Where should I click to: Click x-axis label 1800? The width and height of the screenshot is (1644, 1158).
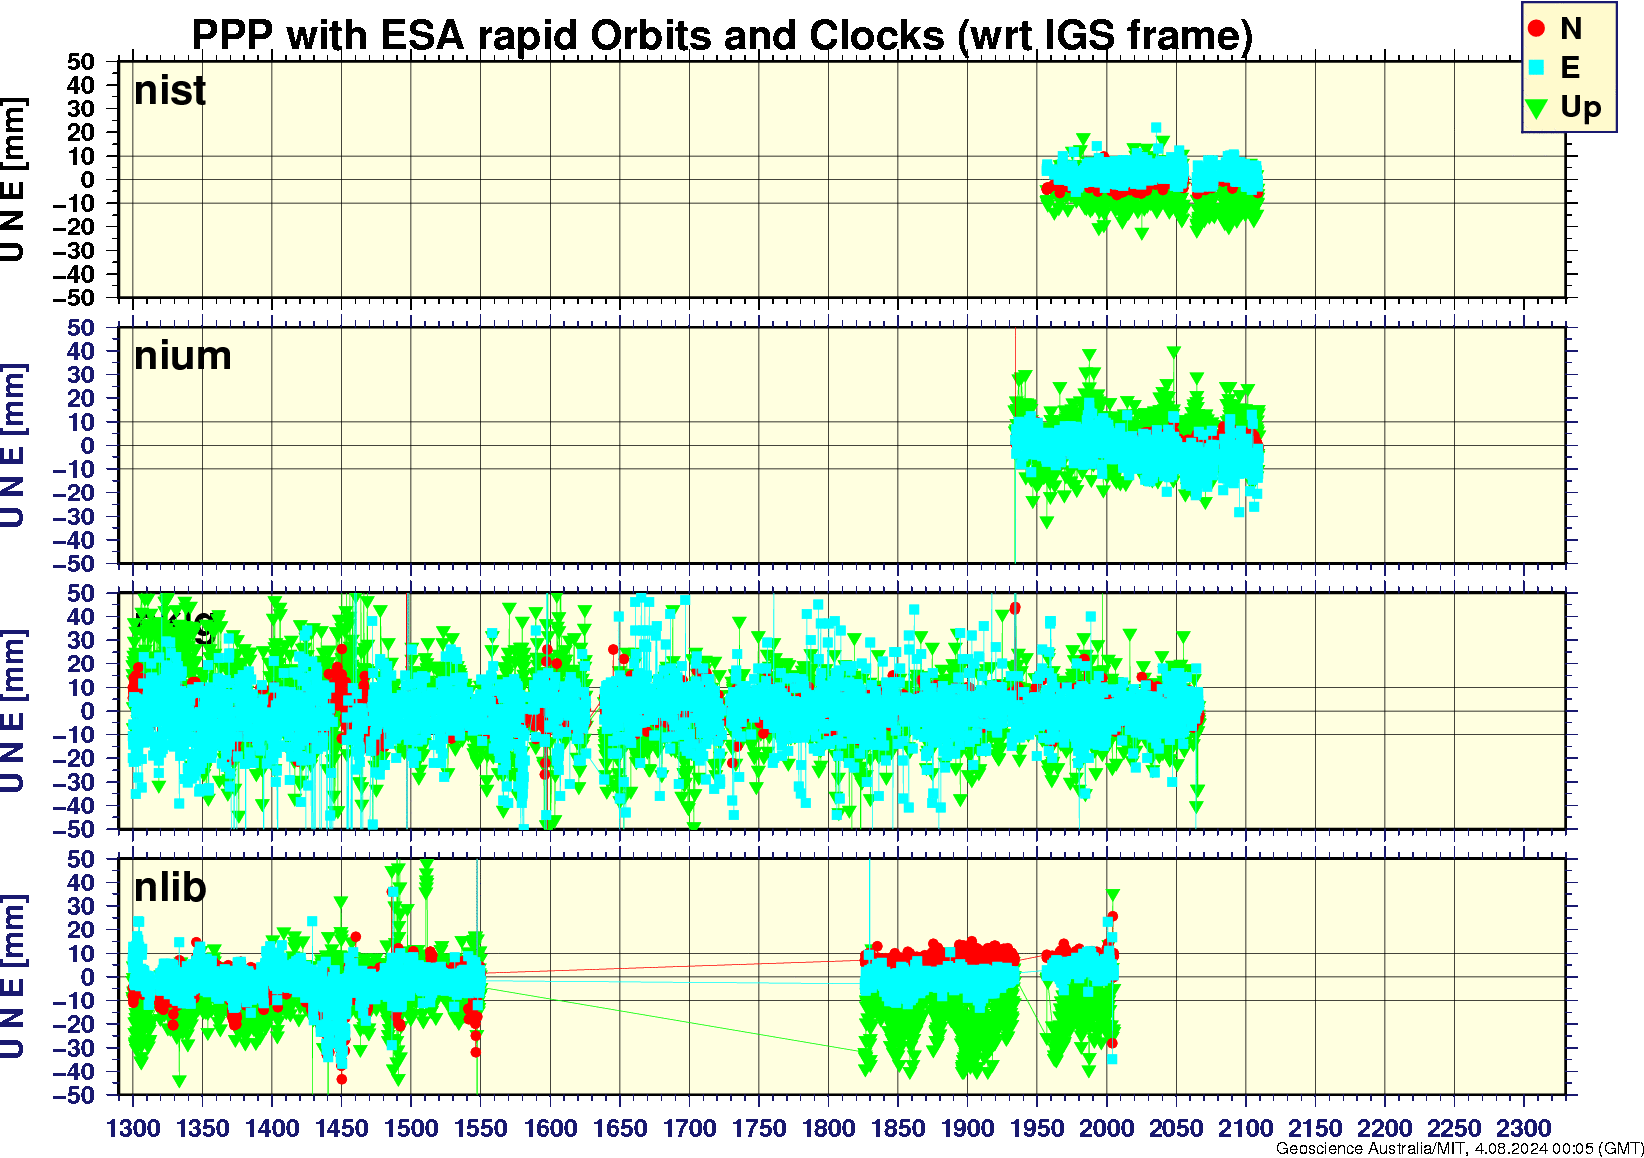[x=829, y=1128]
